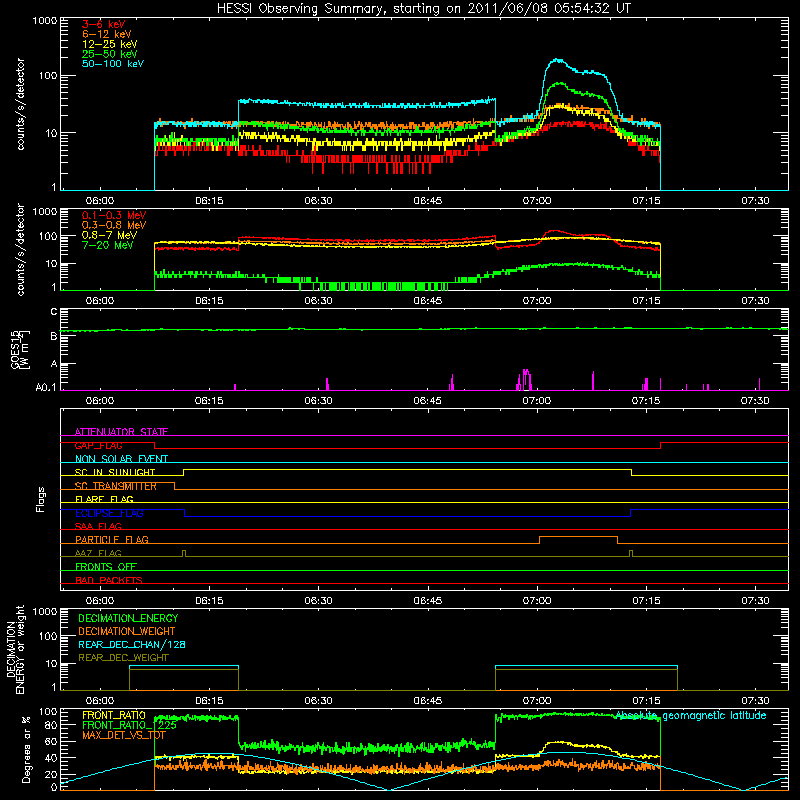
Task: Click the 'DECIMATION ENERGY or weight' axis label
Action: click(15, 649)
